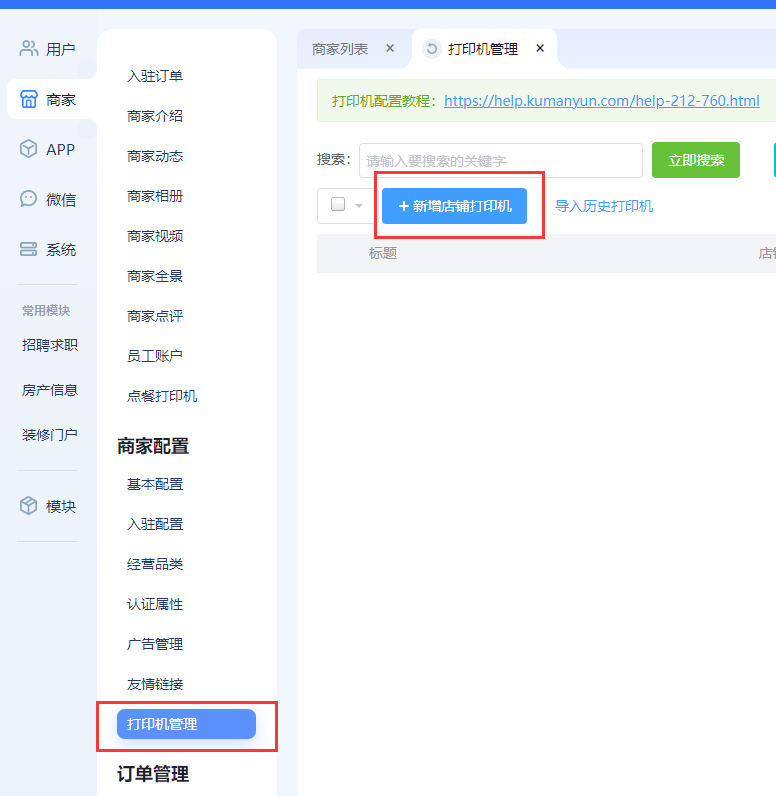Open the dropdown arrow beside select-all checkbox
Screen dimensions: 776x796
point(359,206)
